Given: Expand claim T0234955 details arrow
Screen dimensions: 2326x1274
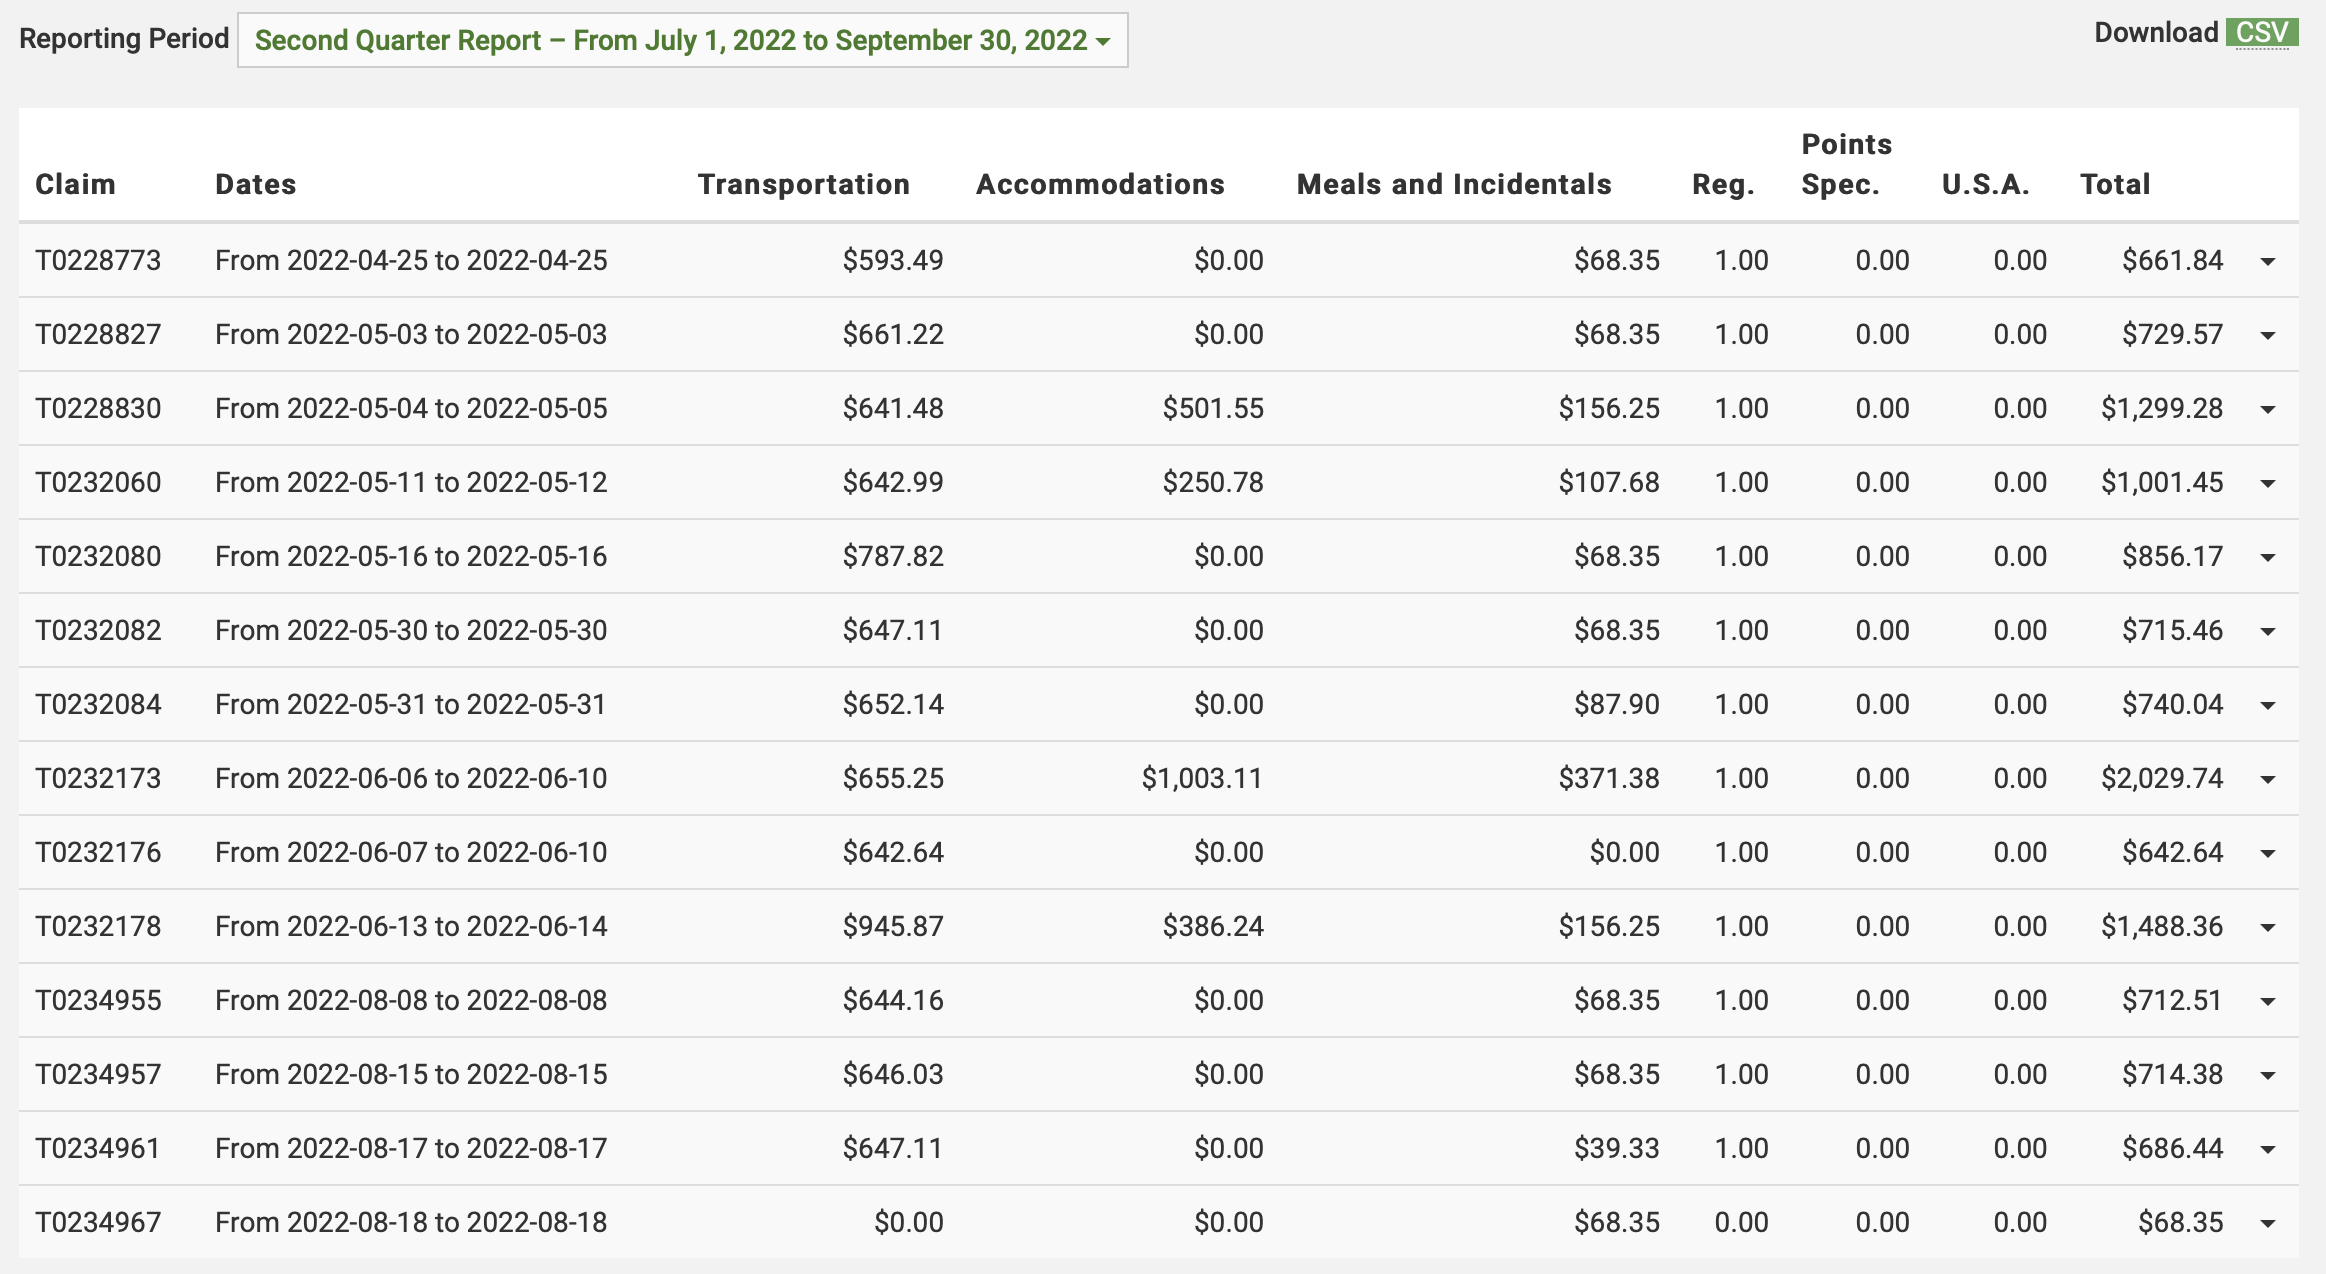Looking at the screenshot, I should (2267, 1002).
